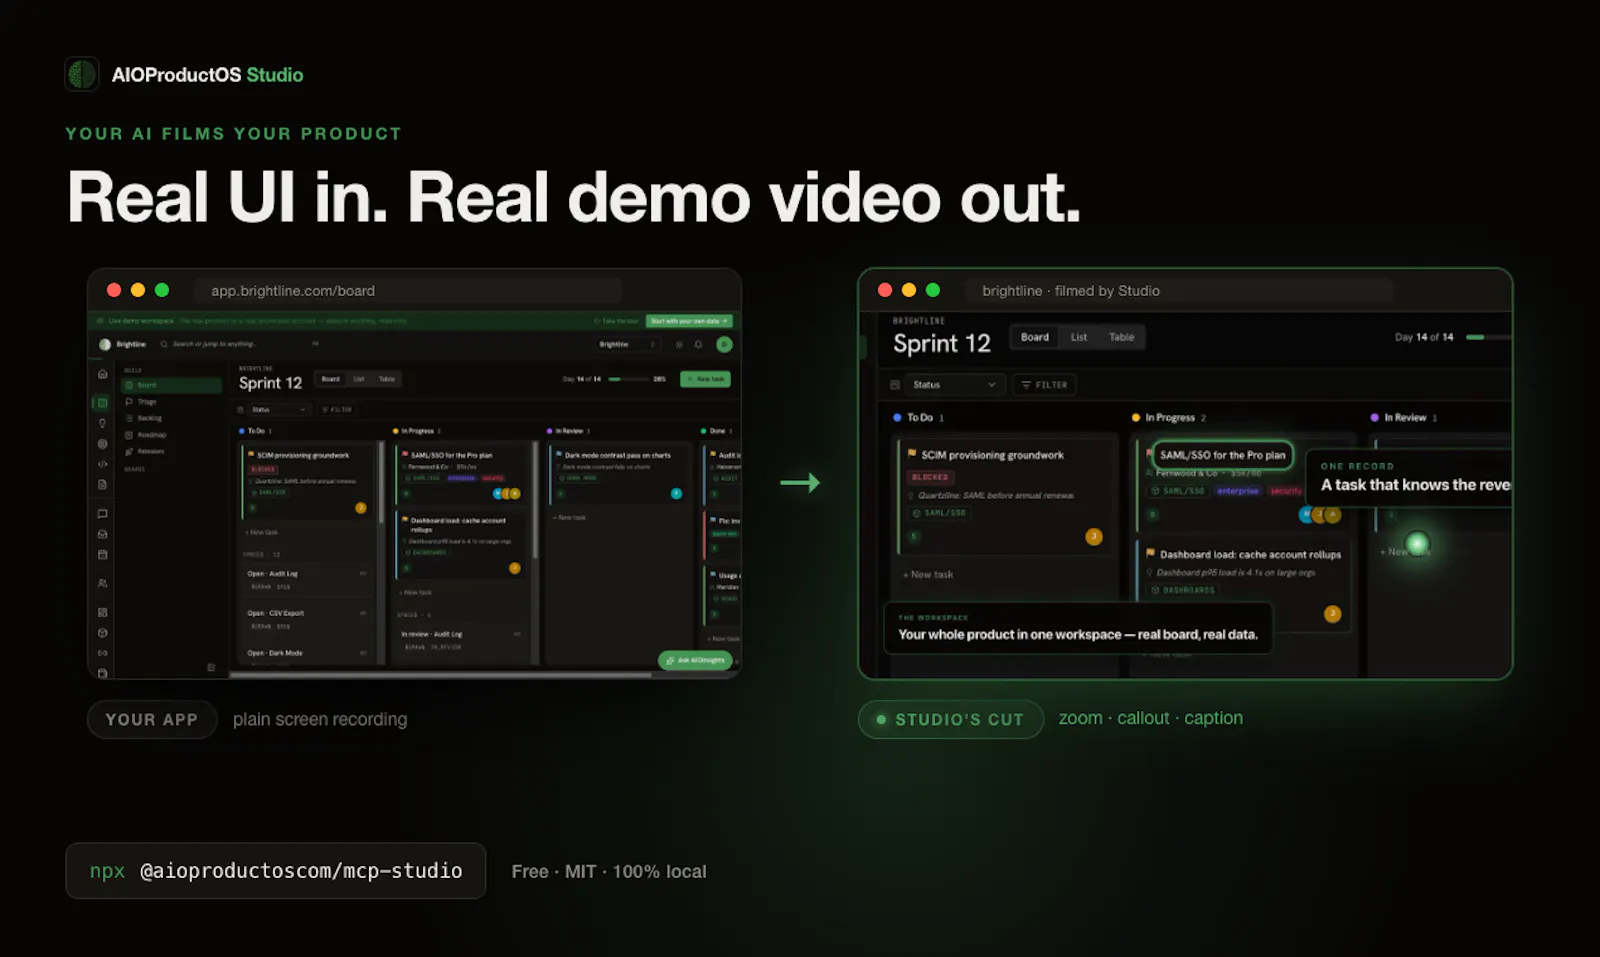
Task: Click the active board icon in the left app sidebar
Action: 102,403
